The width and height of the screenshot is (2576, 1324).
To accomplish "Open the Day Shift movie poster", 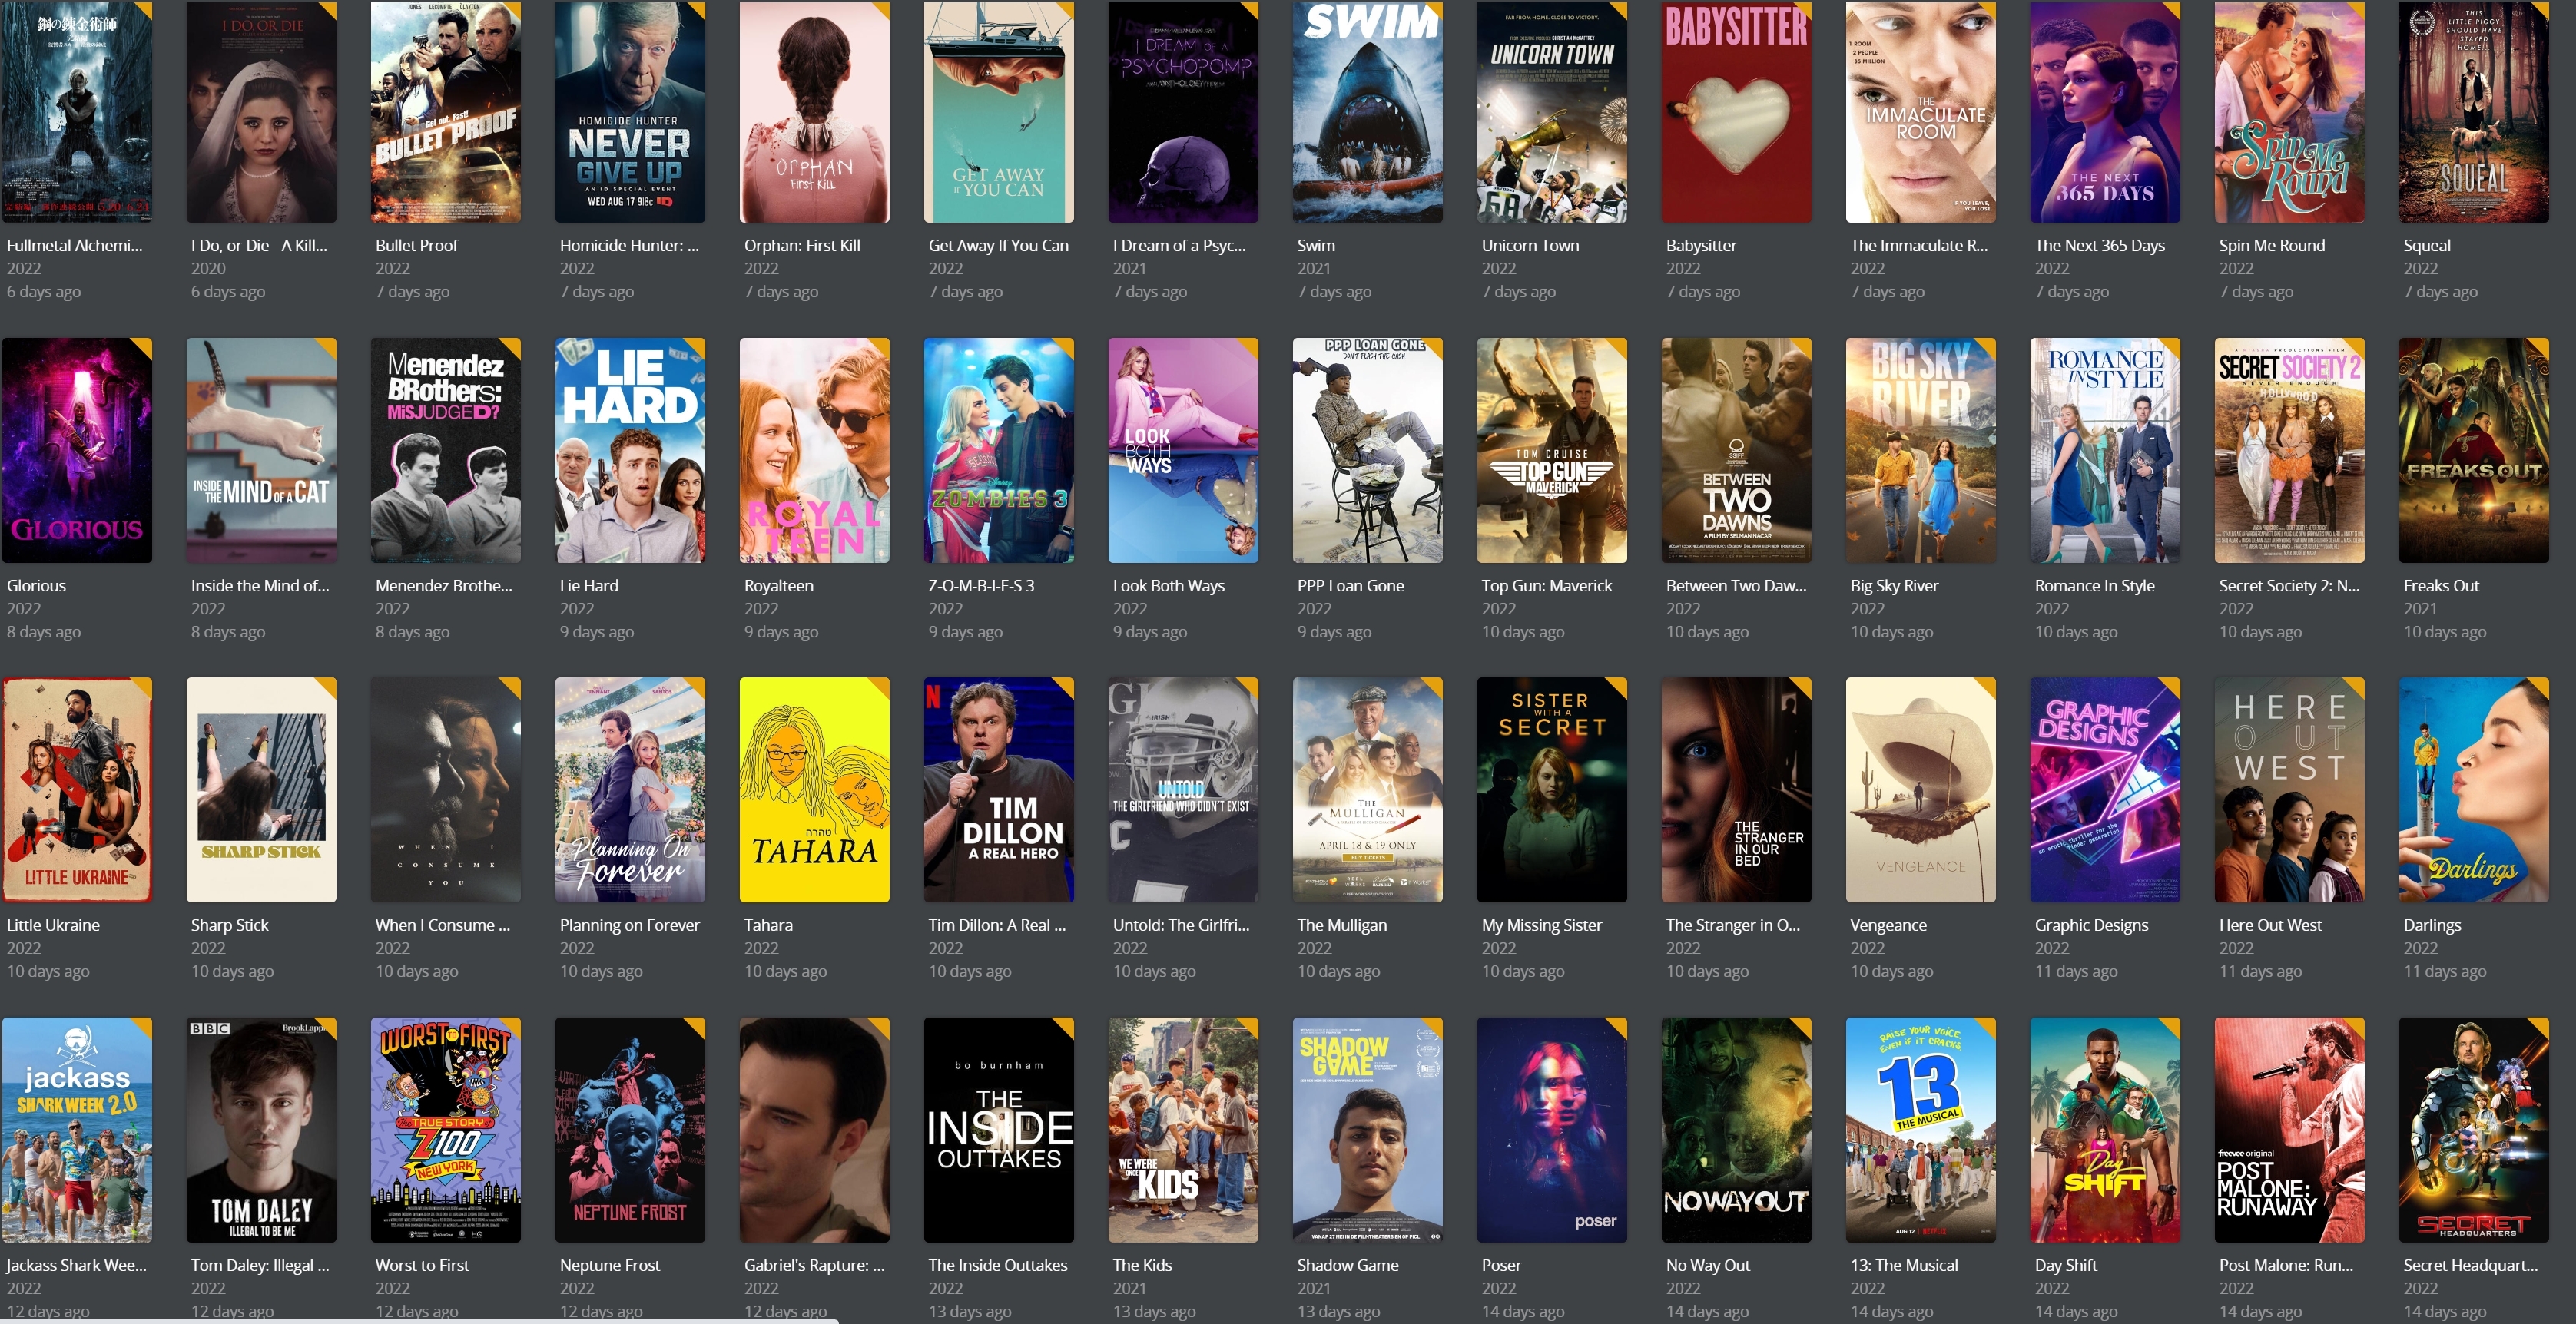I will point(2105,1130).
